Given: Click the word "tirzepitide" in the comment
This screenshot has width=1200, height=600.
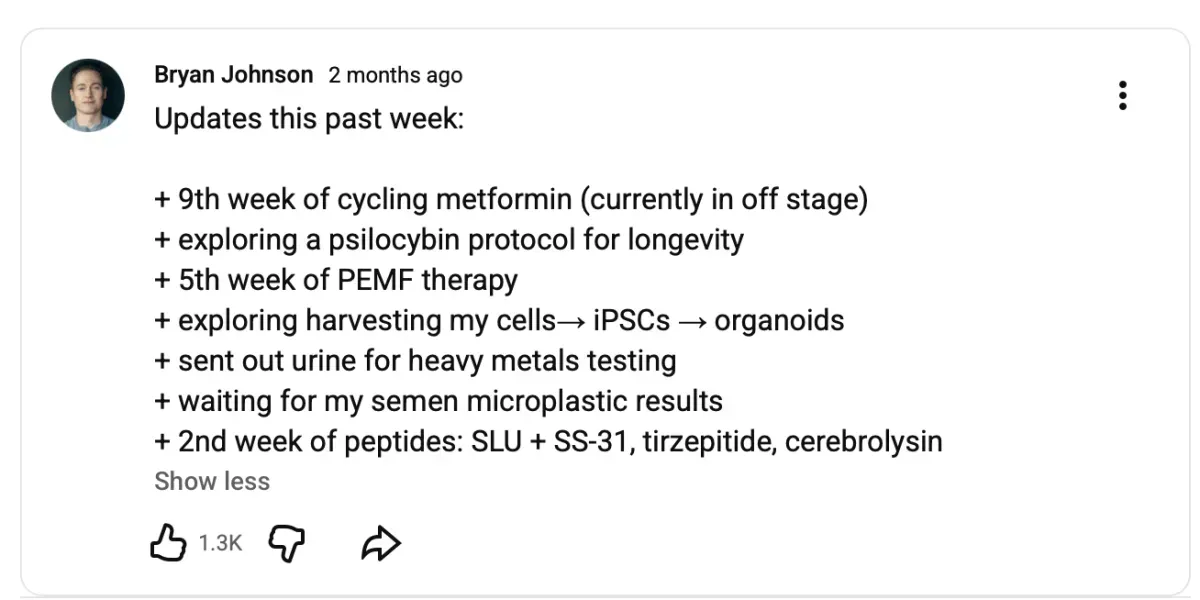Looking at the screenshot, I should pos(705,441).
